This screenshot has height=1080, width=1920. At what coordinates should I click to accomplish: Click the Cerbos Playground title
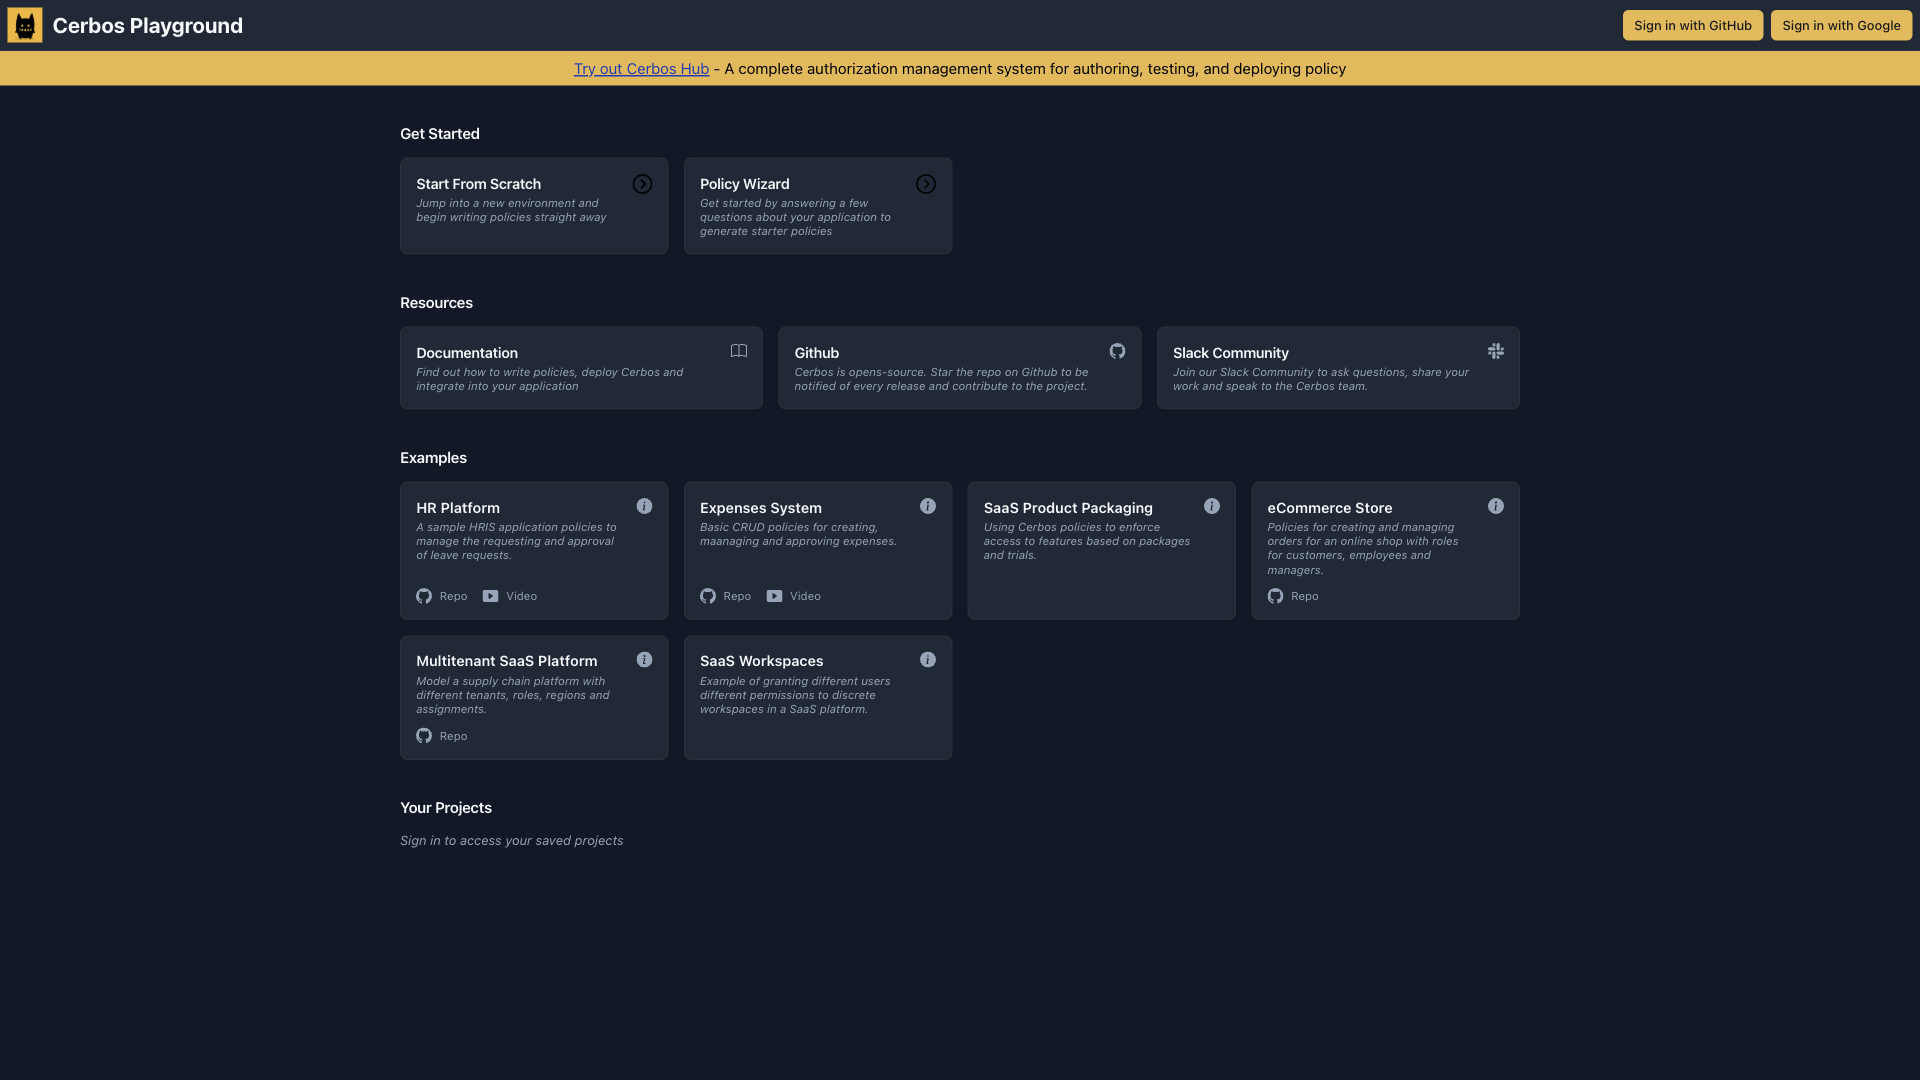coord(148,26)
